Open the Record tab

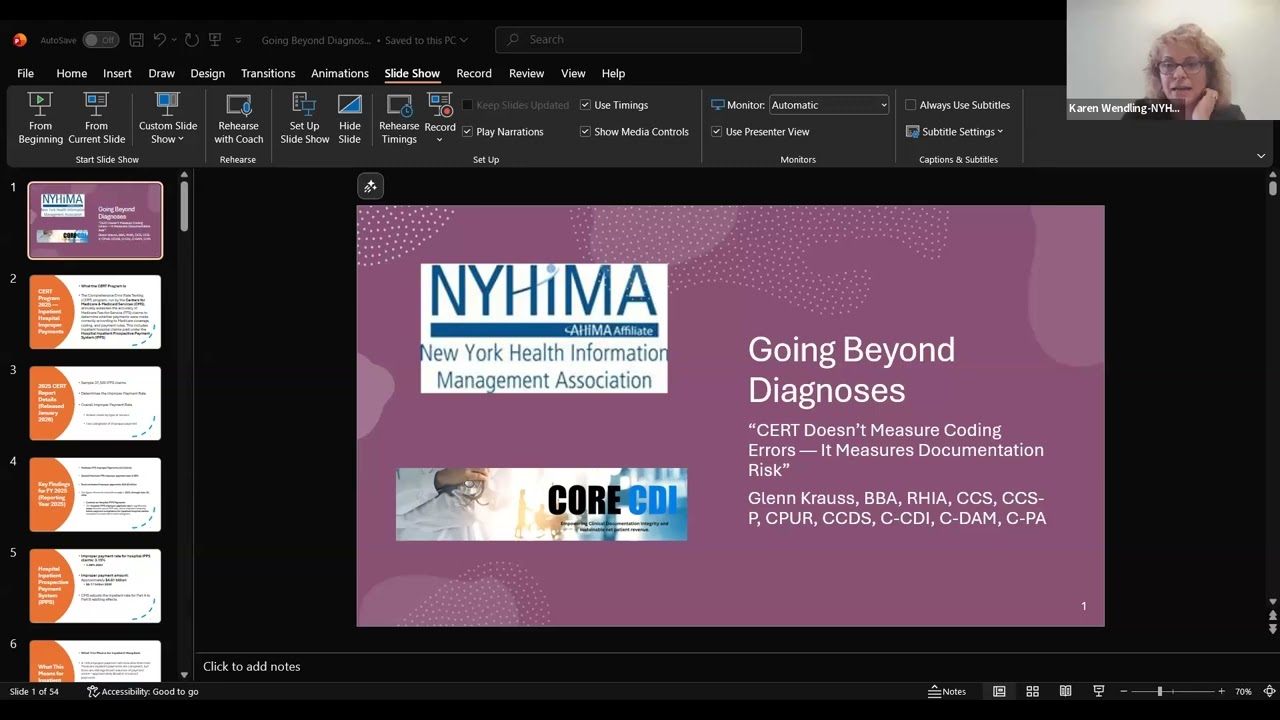tap(474, 73)
